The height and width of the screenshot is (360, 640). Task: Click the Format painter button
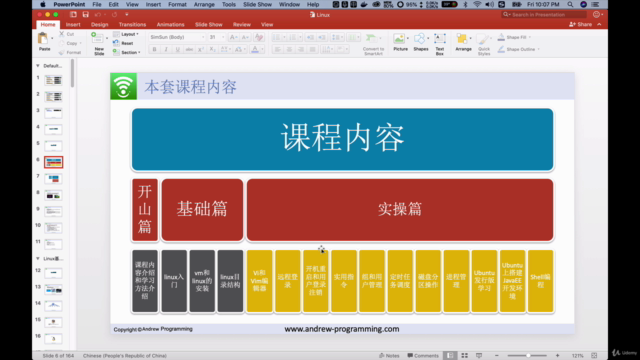point(70,52)
